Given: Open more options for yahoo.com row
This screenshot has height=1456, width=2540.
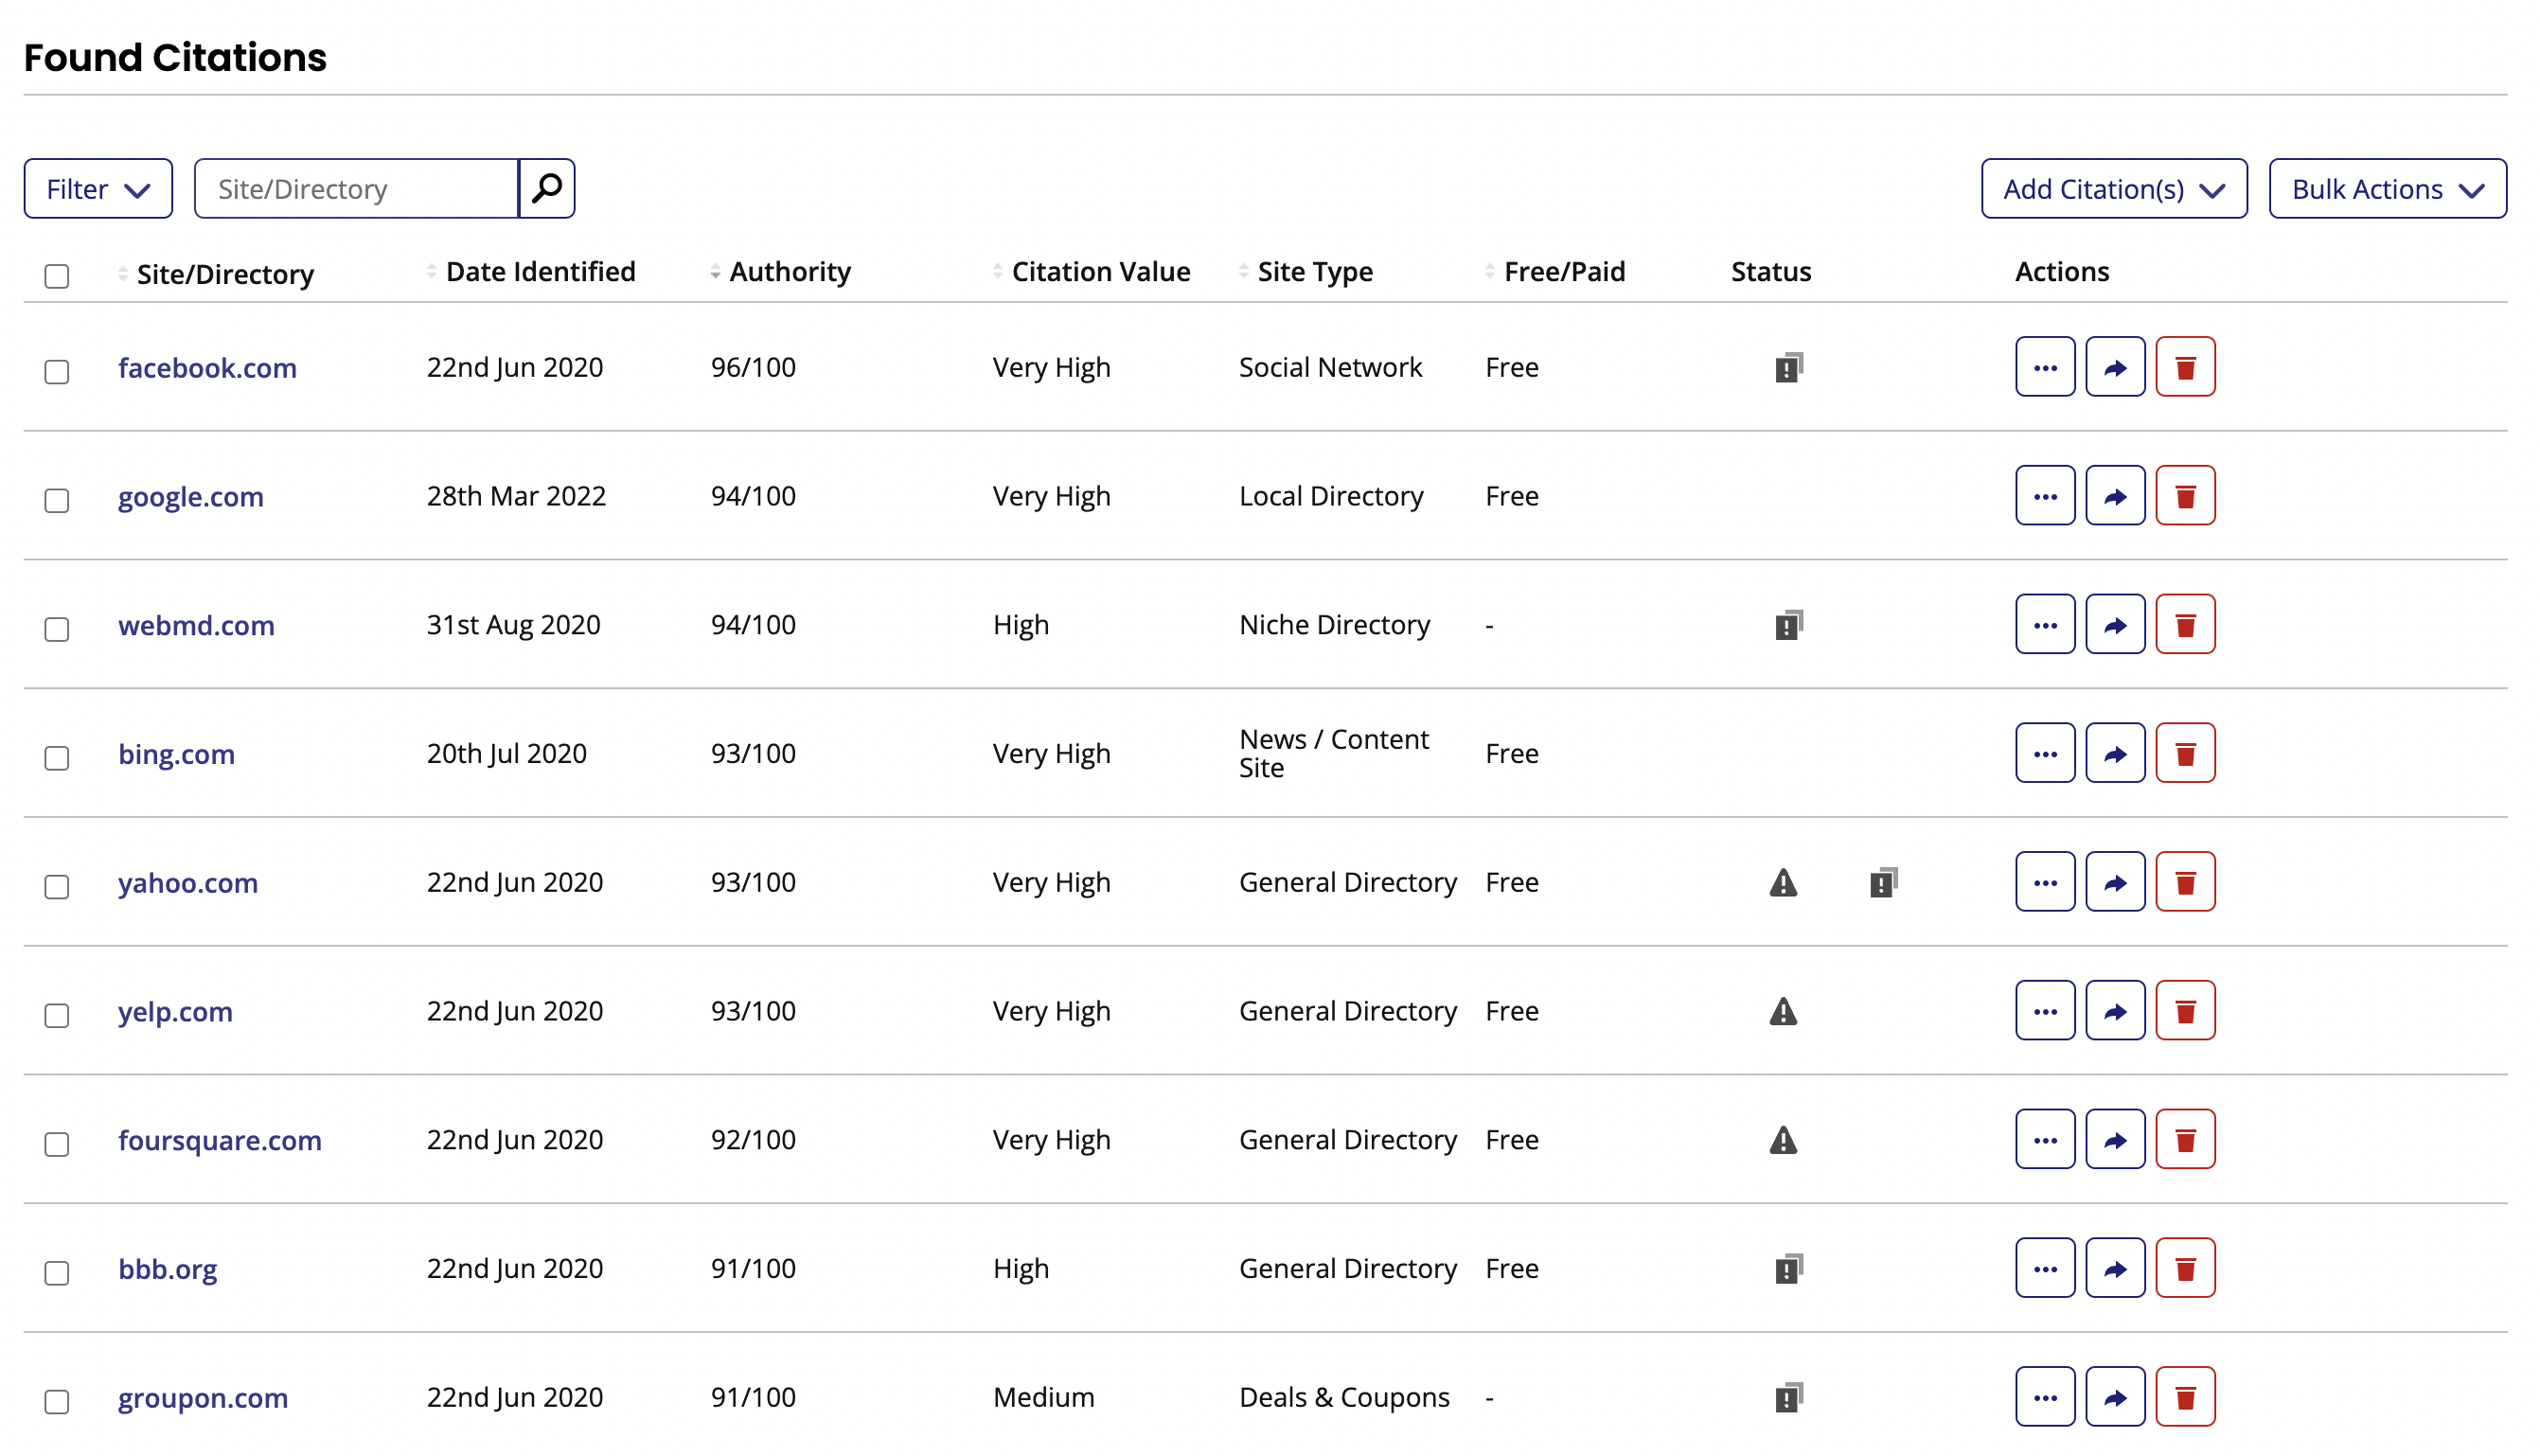Looking at the screenshot, I should pos(2045,883).
